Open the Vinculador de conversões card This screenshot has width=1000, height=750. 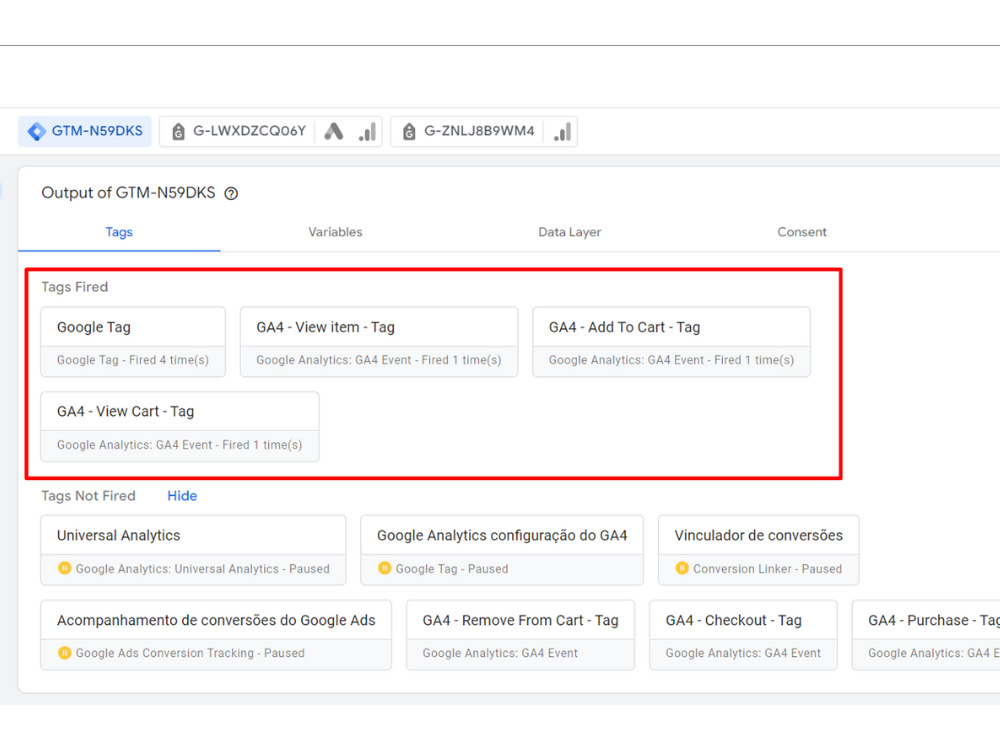coord(759,550)
